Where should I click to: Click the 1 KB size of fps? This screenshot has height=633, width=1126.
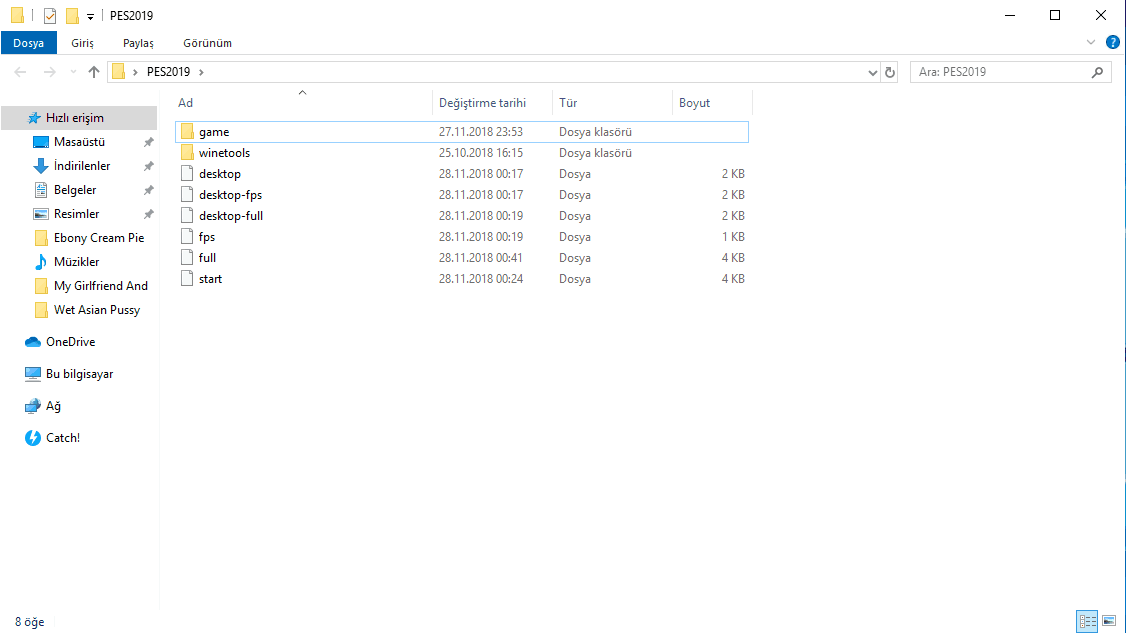pos(732,236)
